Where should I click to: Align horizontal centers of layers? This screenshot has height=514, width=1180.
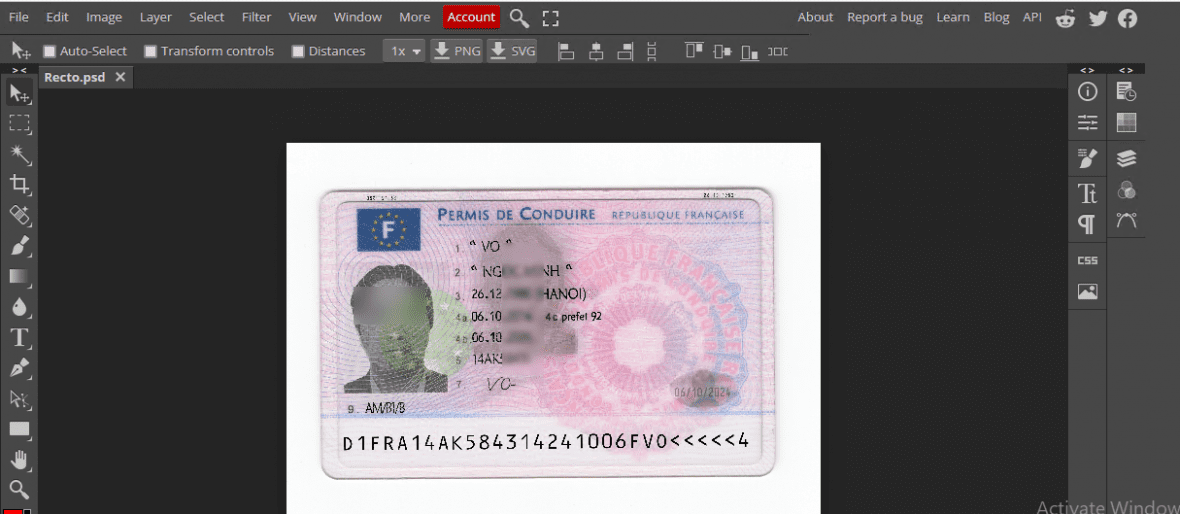coord(597,51)
